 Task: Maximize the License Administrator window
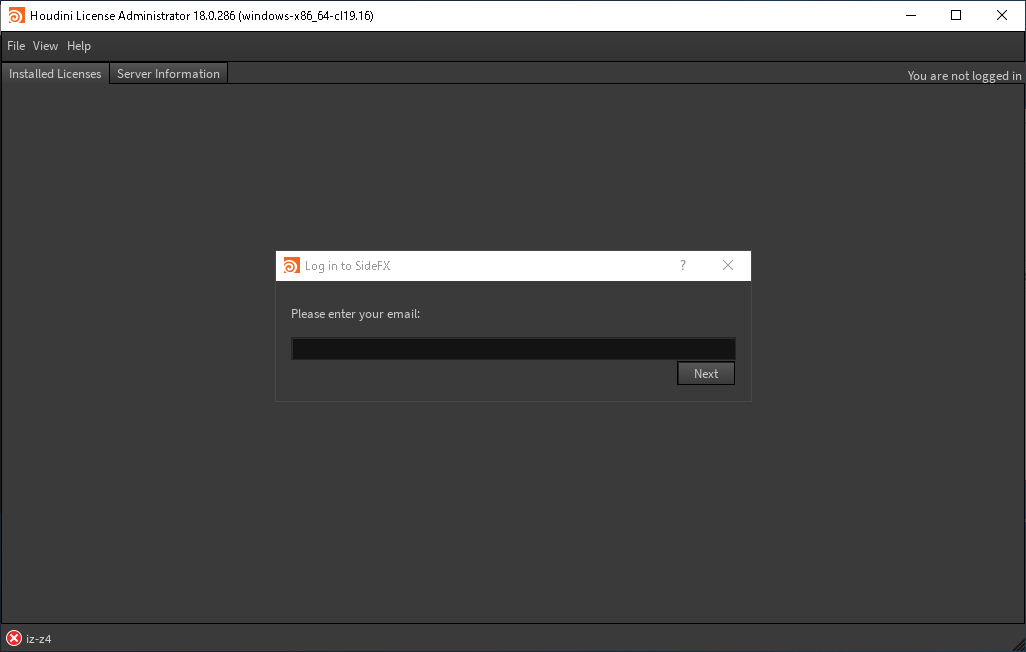956,15
